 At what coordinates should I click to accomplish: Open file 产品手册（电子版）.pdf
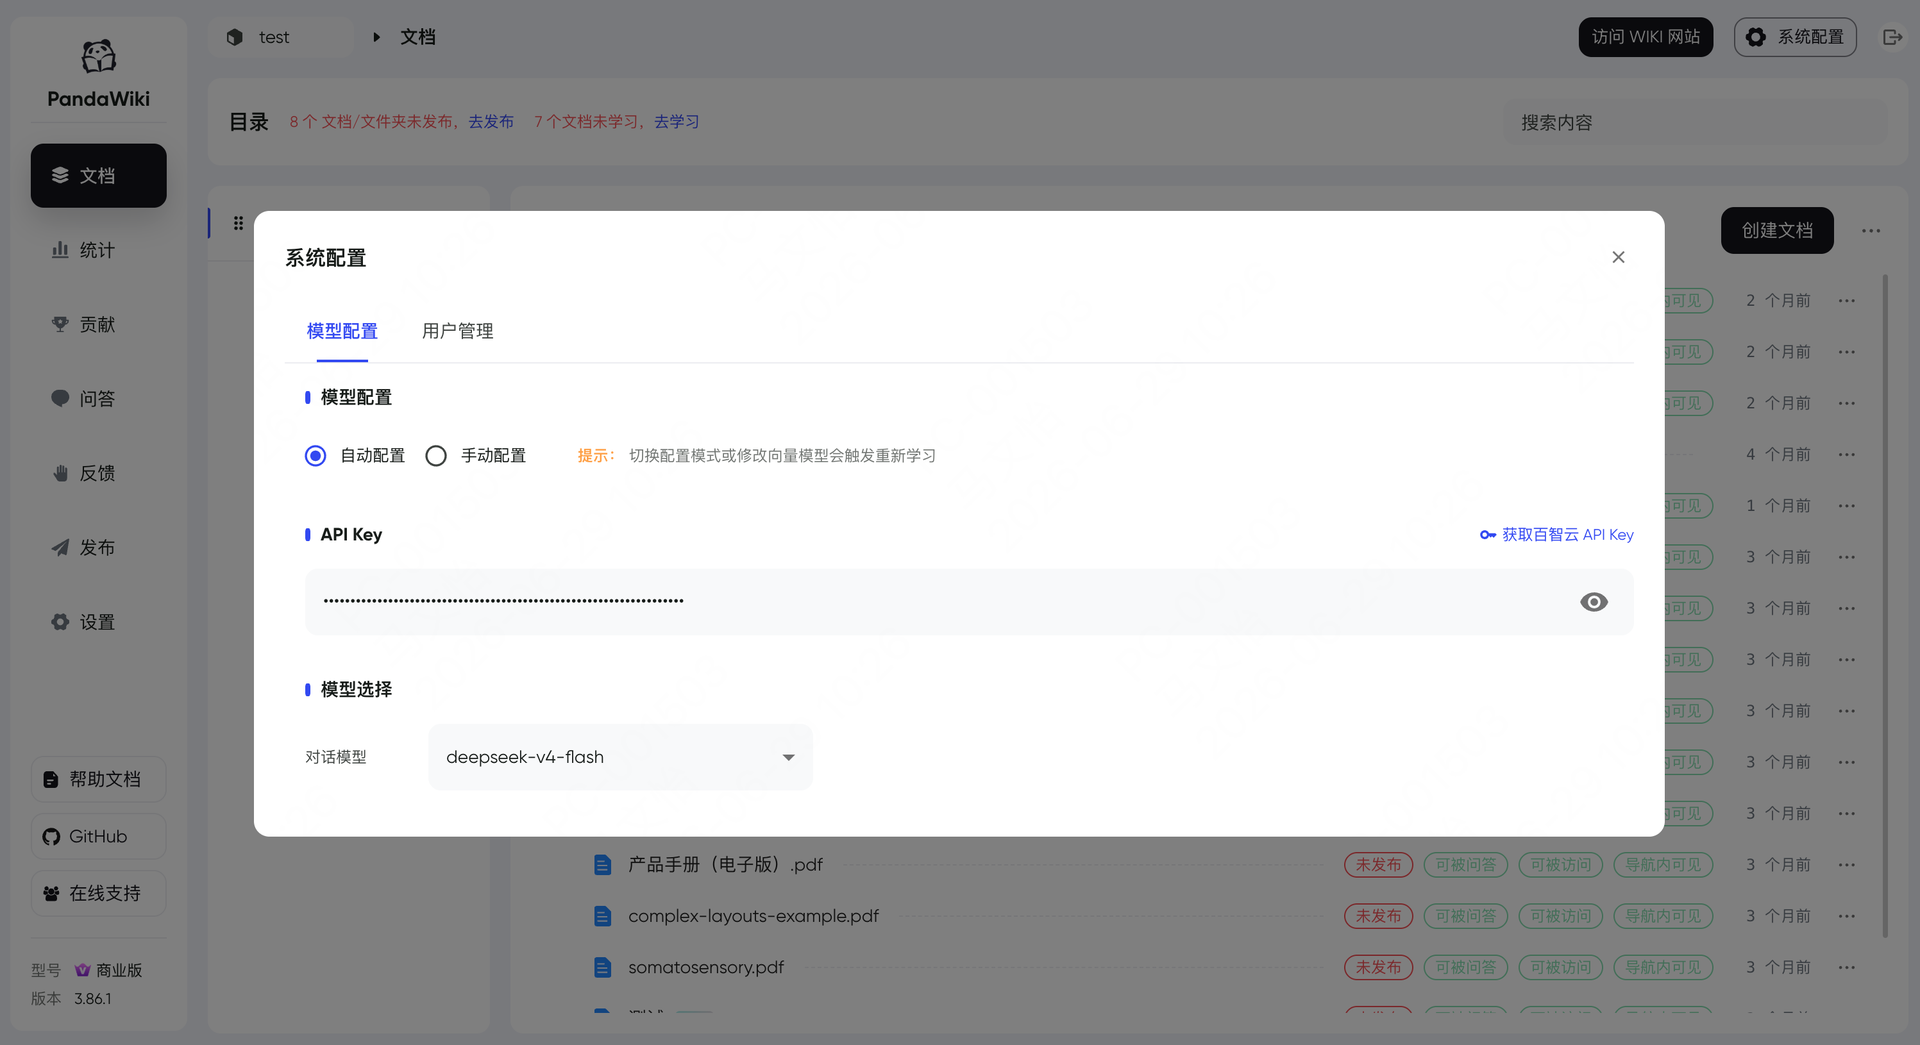(725, 865)
